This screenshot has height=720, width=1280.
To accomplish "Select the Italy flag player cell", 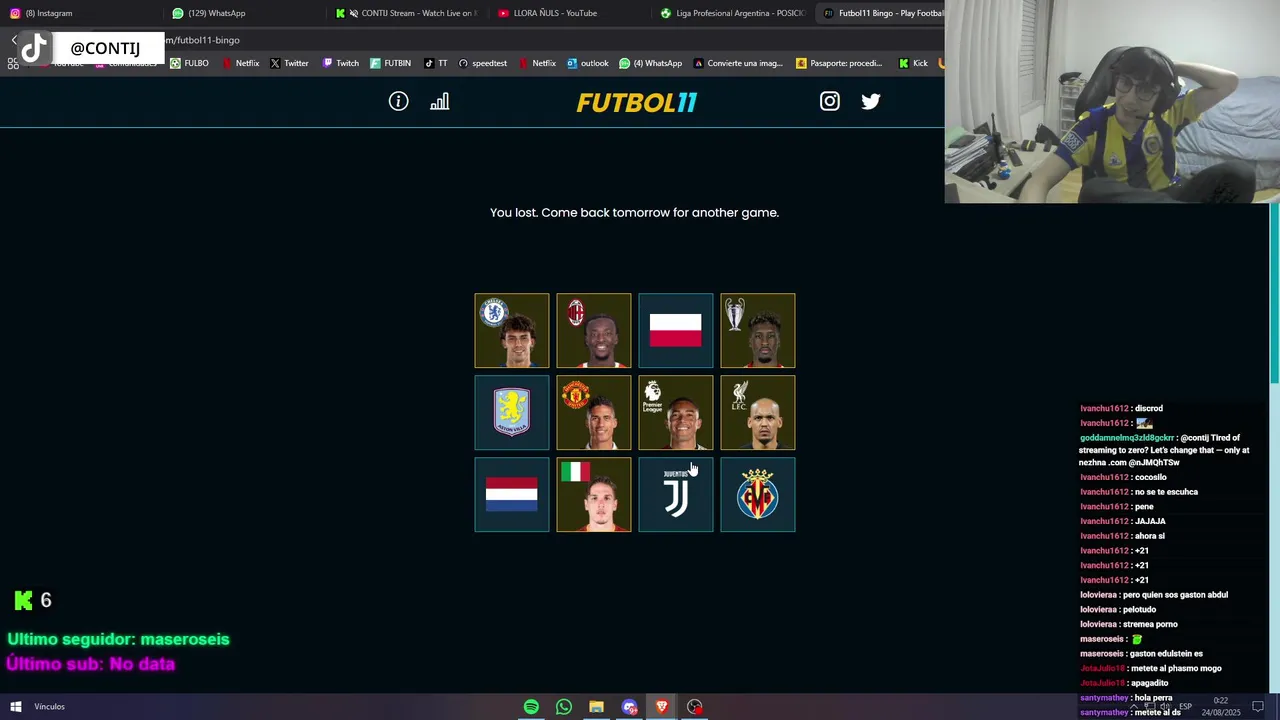I will tap(594, 494).
